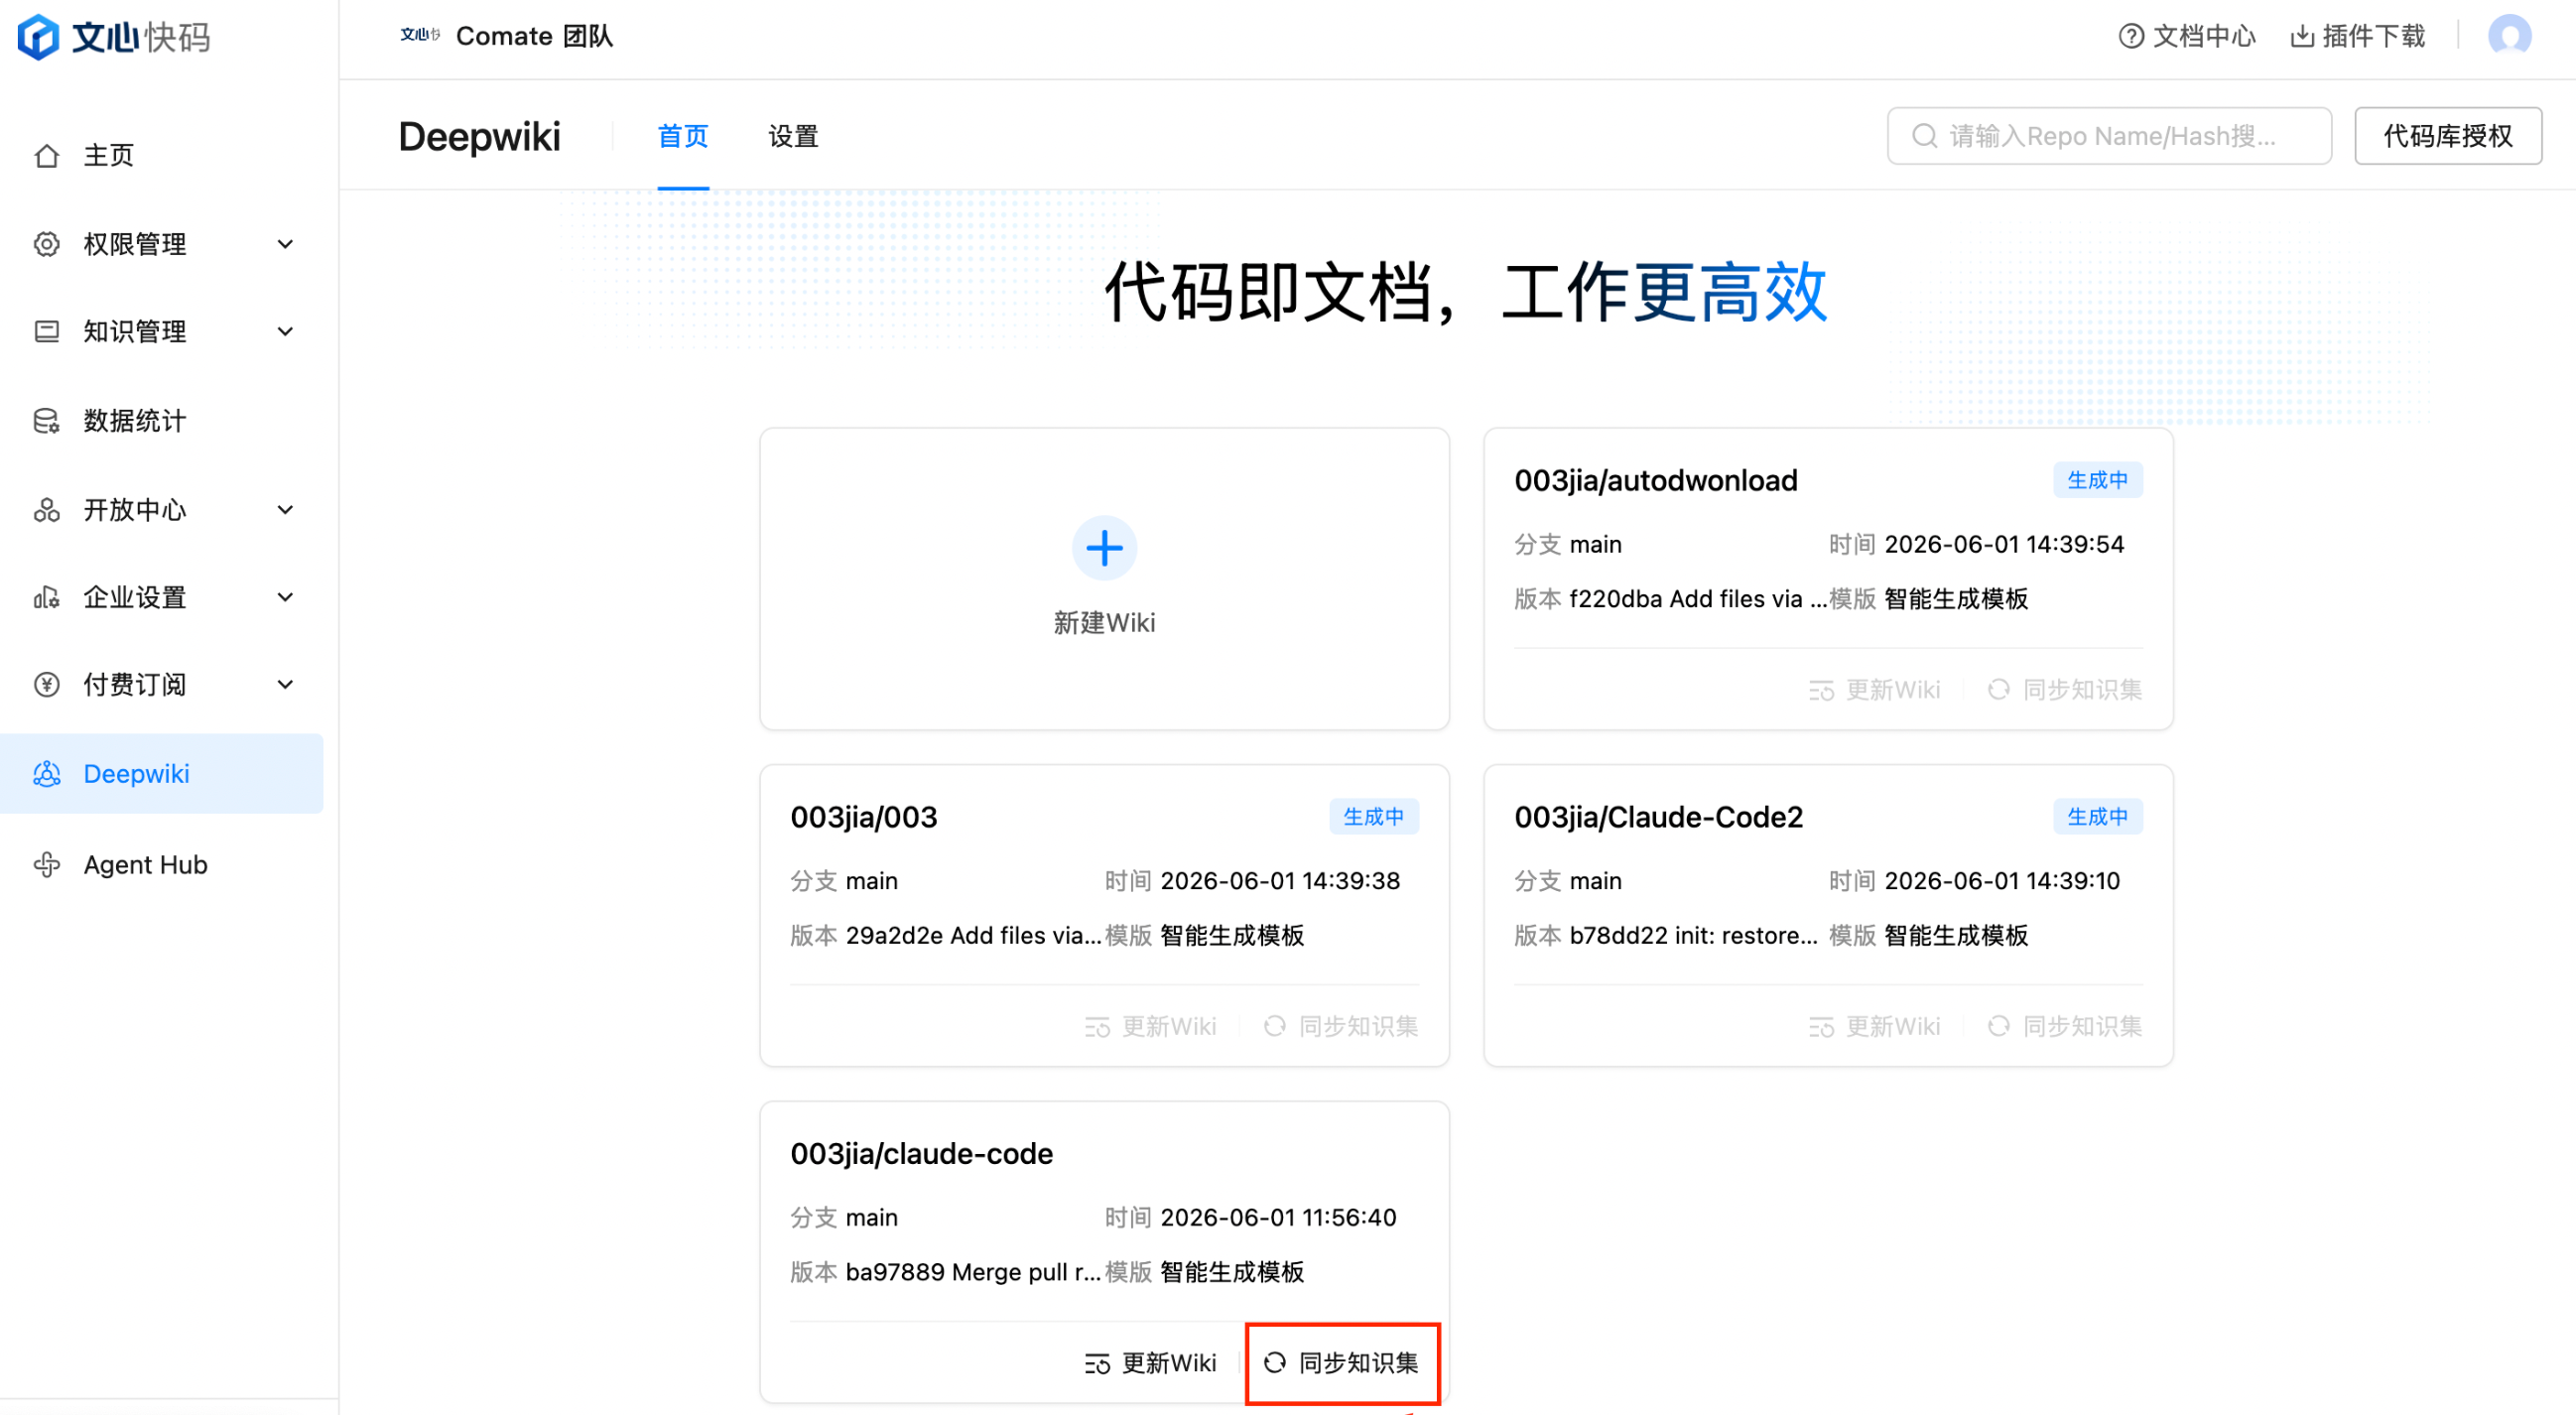The height and width of the screenshot is (1415, 2576).
Task: Click version text f220dba Add files via ...
Action: coord(1697,600)
